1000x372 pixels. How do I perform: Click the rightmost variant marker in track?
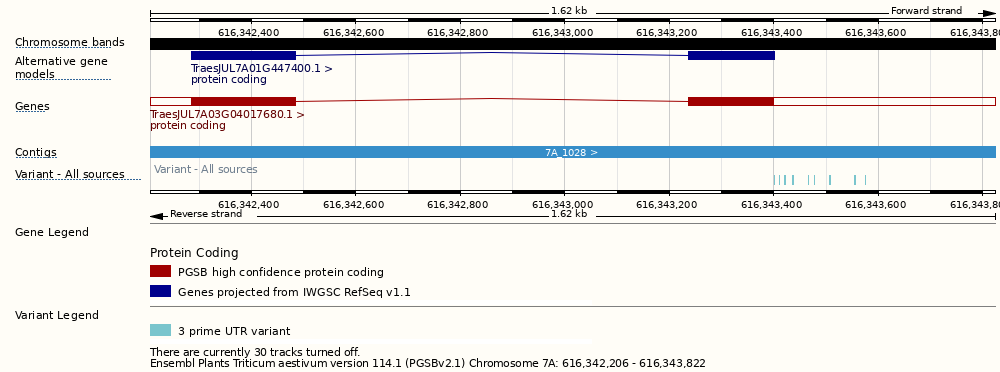[x=865, y=180]
